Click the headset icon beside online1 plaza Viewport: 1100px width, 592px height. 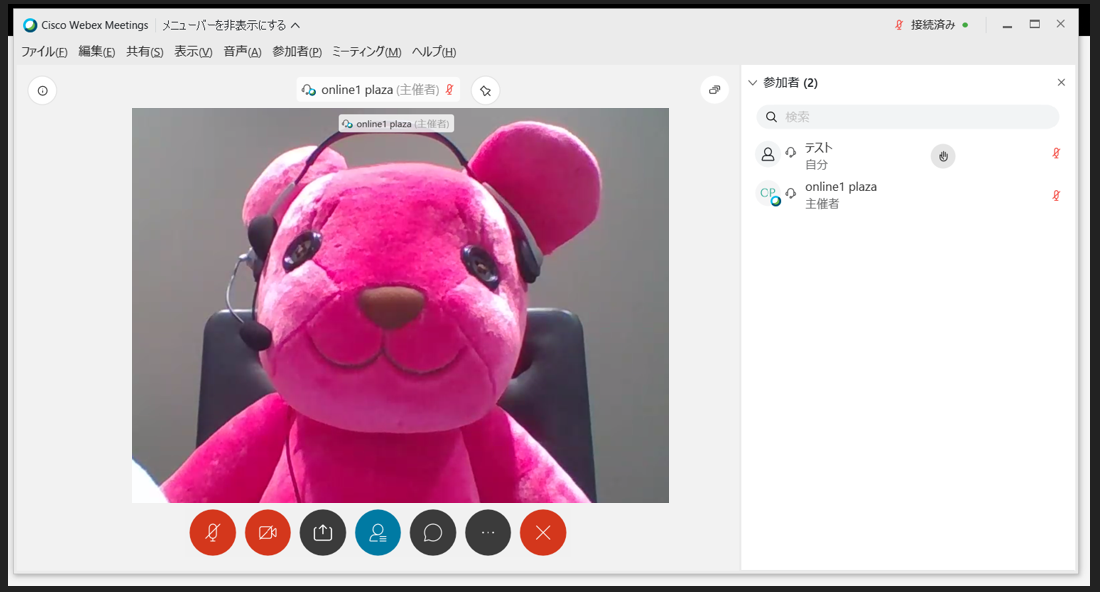[x=791, y=193]
